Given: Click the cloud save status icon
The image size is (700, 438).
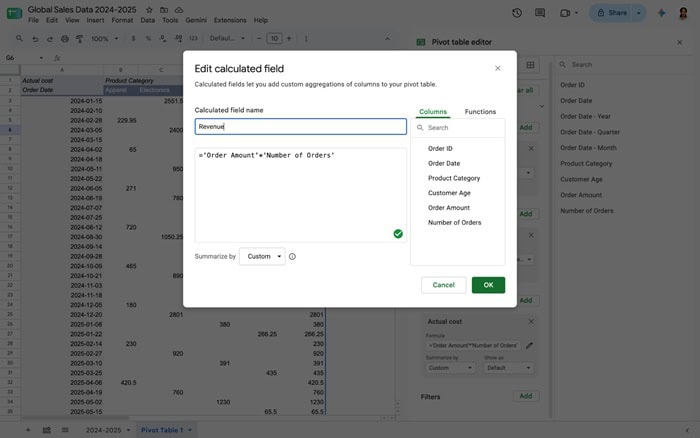Looking at the screenshot, I should 179,10.
